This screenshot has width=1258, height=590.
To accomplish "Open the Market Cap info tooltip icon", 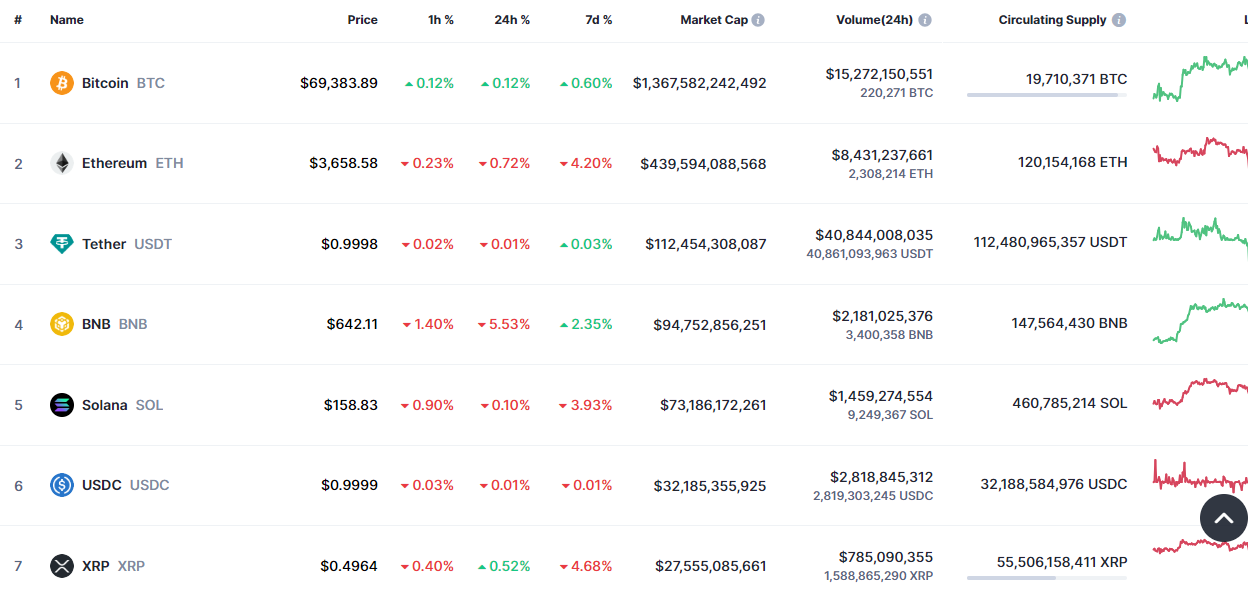I will (758, 20).
